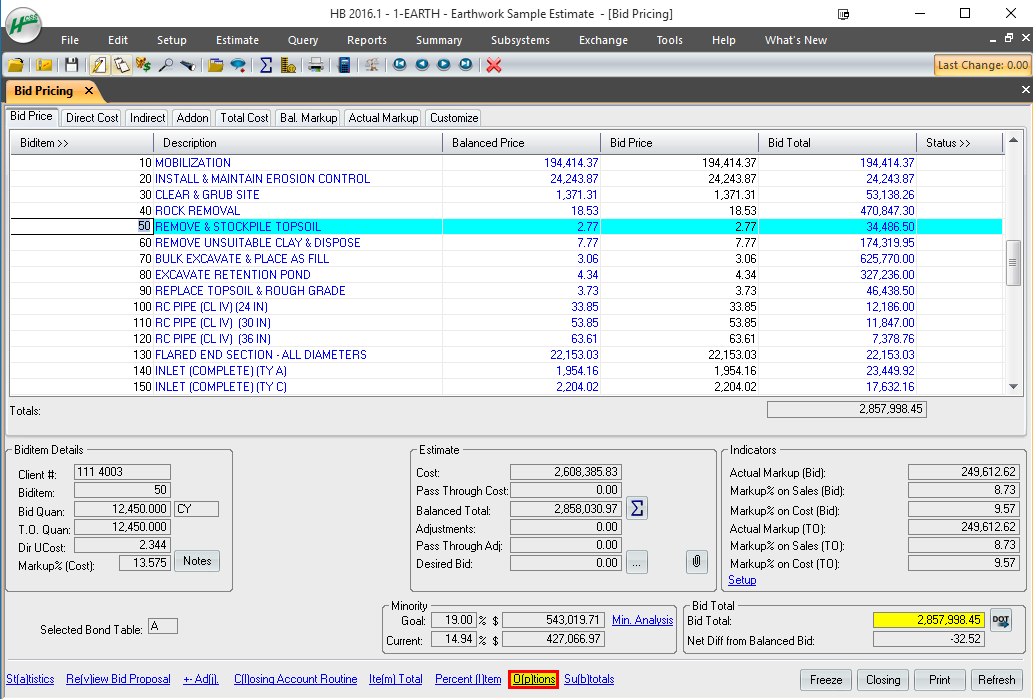
Task: Click the pencil and paper edit icon
Action: click(x=99, y=65)
